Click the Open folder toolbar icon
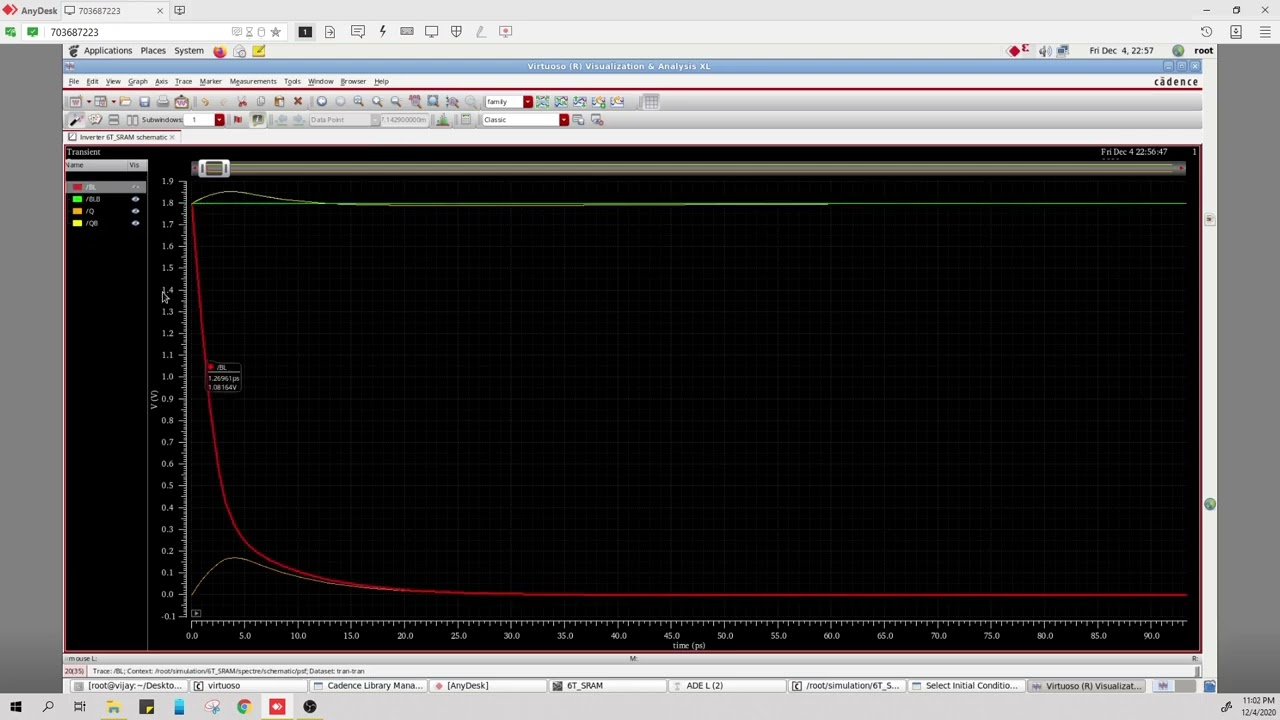Viewport: 1280px width, 720px height. coord(125,101)
